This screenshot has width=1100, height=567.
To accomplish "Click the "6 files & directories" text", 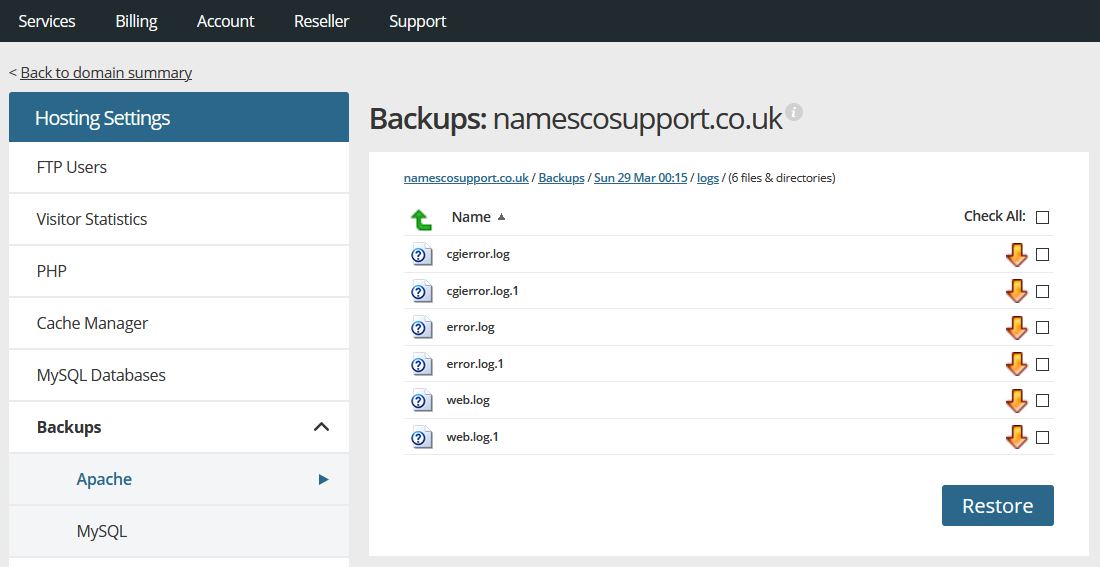I will (x=782, y=178).
